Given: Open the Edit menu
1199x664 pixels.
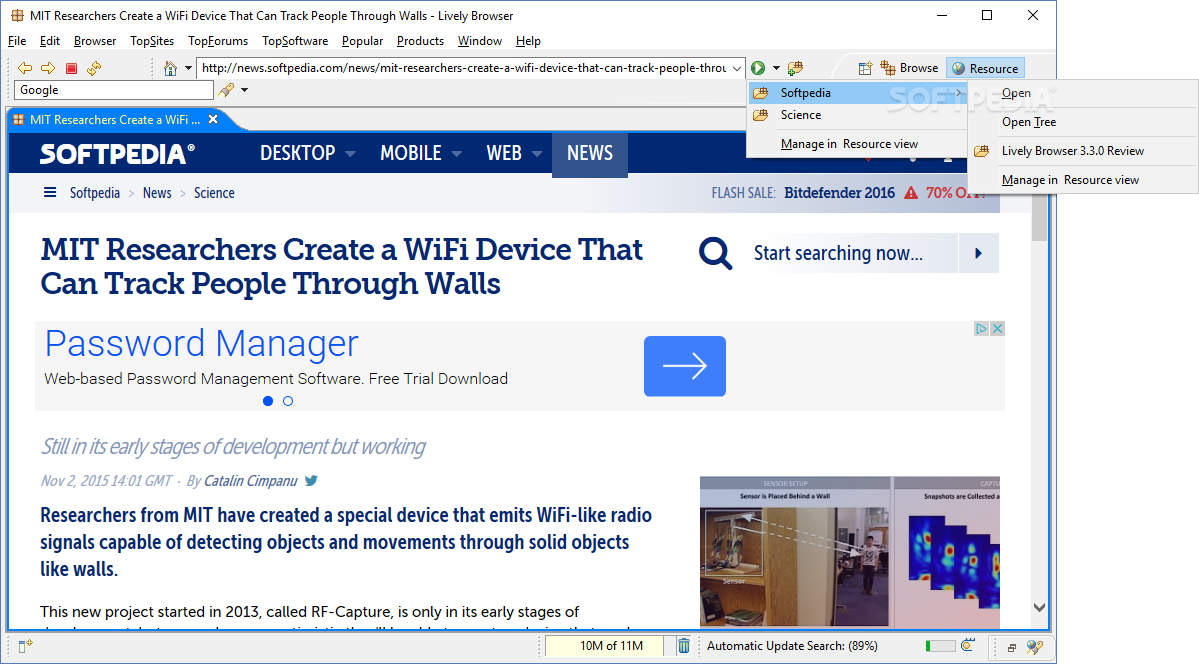Looking at the screenshot, I should click(x=50, y=41).
